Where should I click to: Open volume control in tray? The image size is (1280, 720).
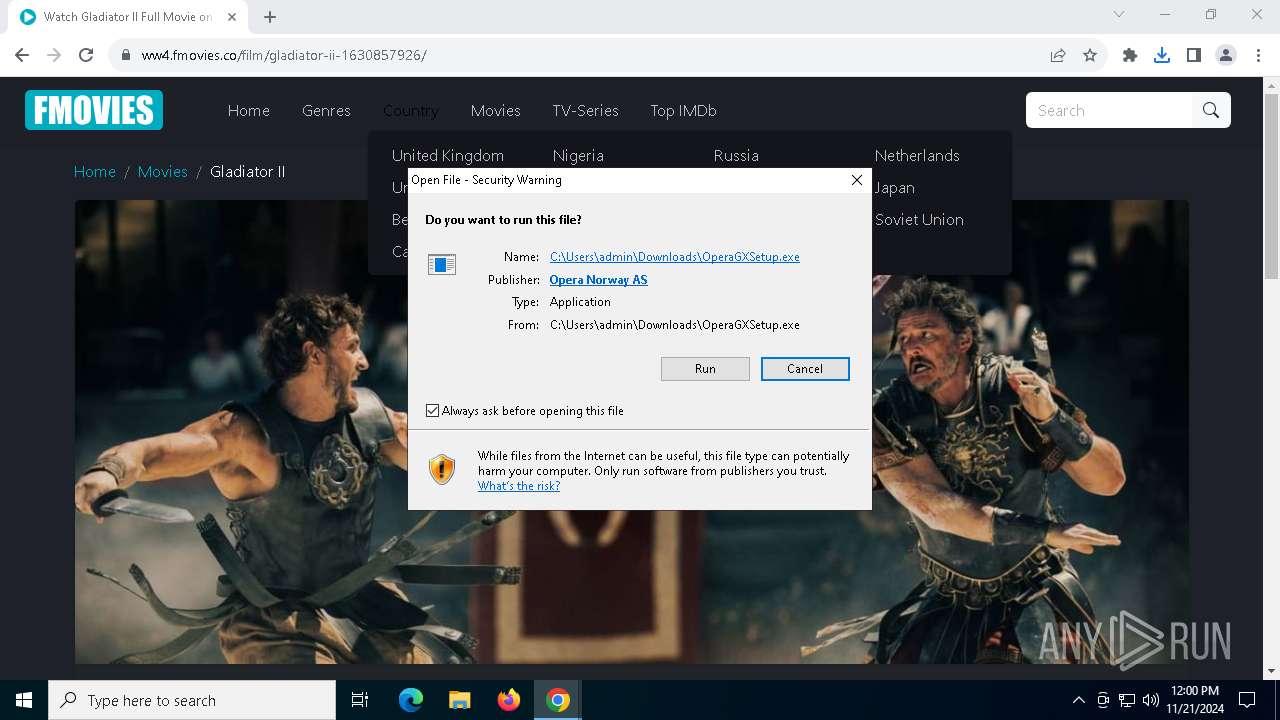[1150, 700]
